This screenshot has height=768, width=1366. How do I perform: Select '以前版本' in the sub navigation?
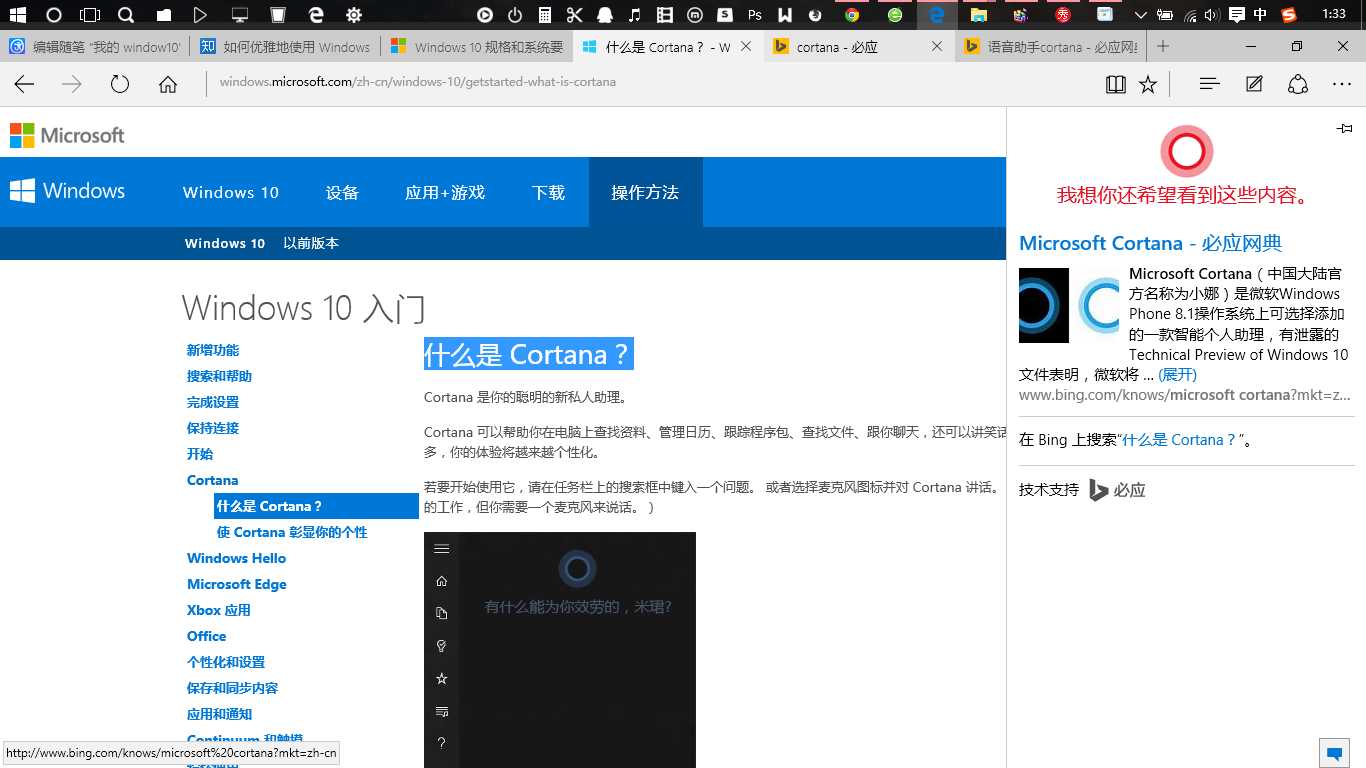(311, 243)
